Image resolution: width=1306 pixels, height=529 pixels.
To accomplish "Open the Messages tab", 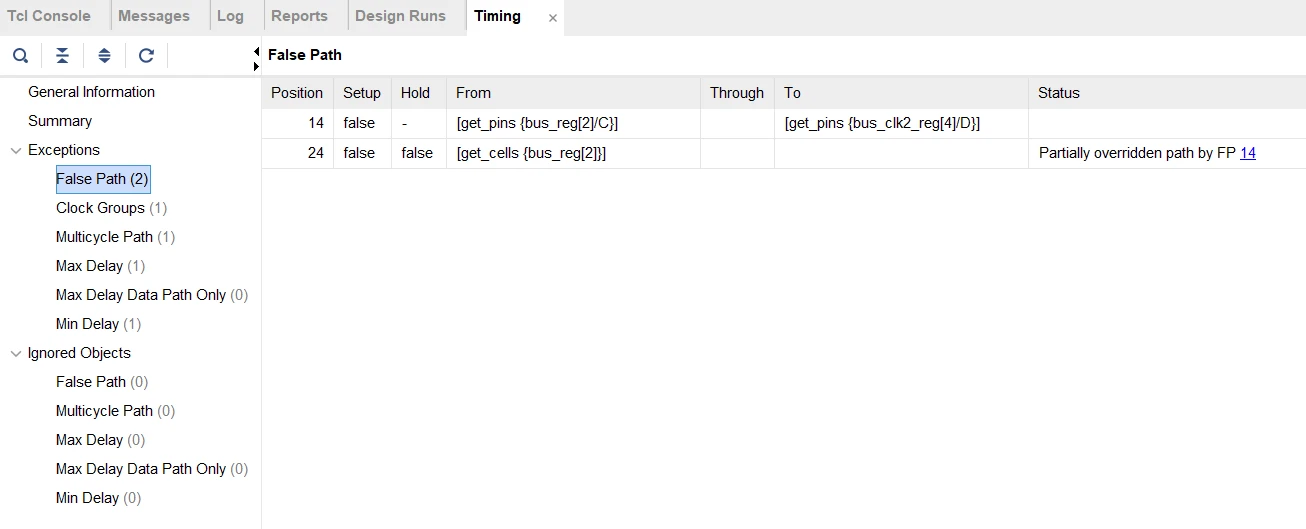I will tap(153, 16).
